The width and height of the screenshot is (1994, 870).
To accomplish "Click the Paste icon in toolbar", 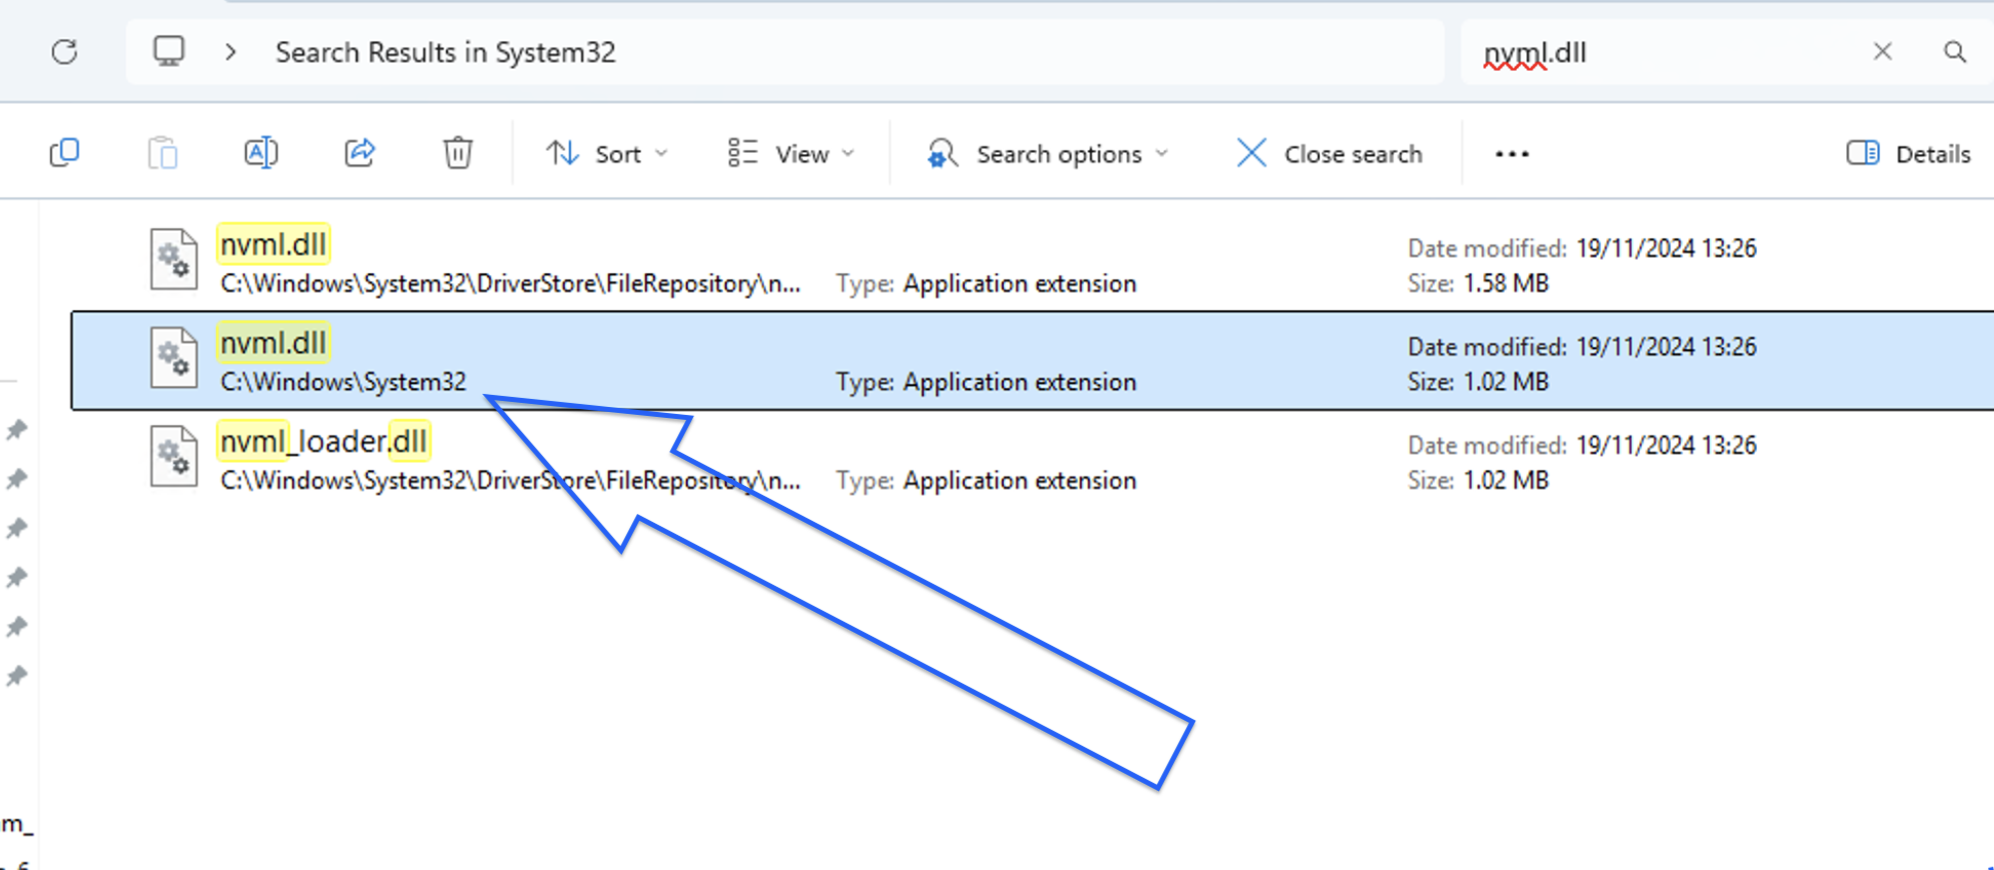I will [162, 153].
